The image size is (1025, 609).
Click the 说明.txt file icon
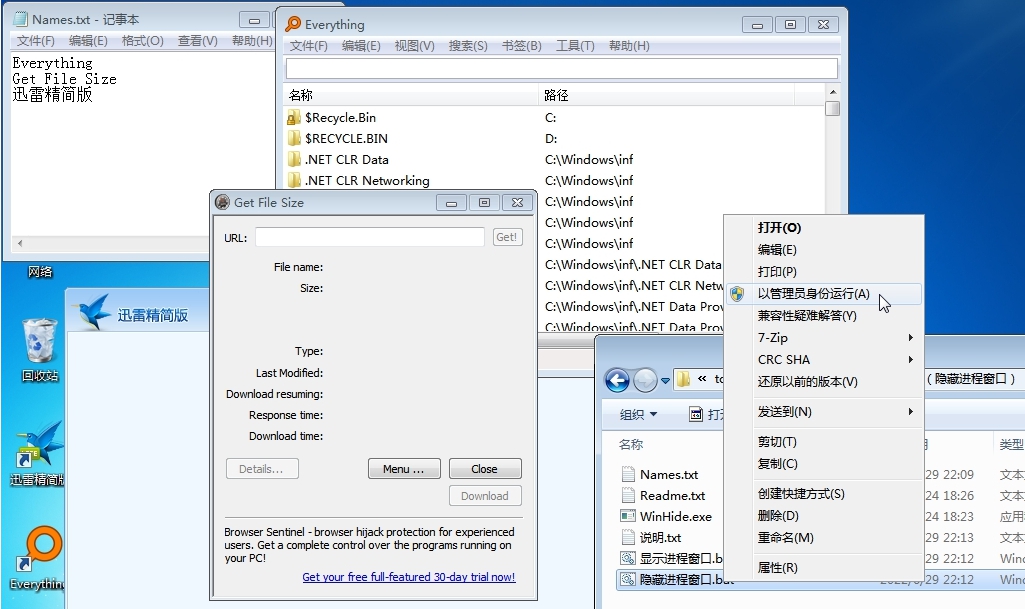coord(628,537)
